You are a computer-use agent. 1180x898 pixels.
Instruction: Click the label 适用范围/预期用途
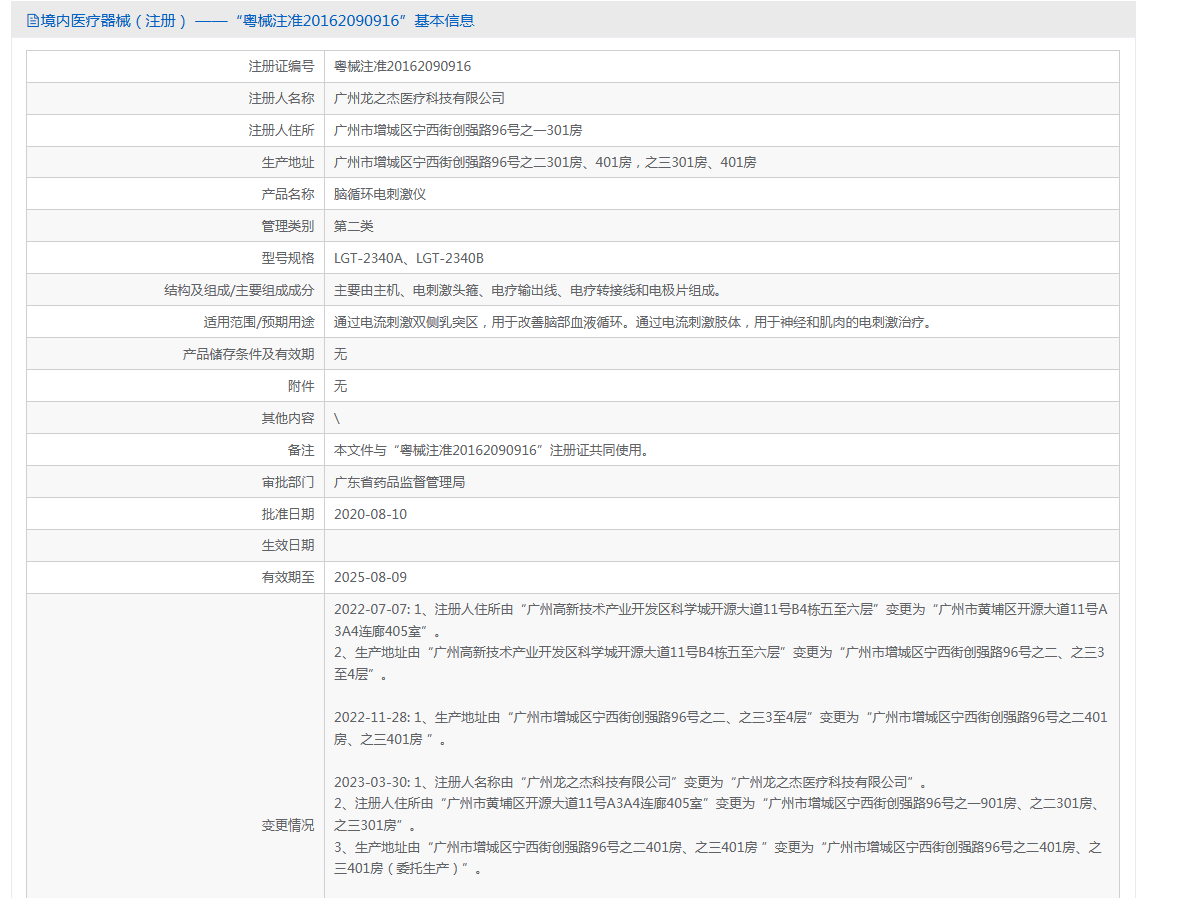click(x=259, y=322)
